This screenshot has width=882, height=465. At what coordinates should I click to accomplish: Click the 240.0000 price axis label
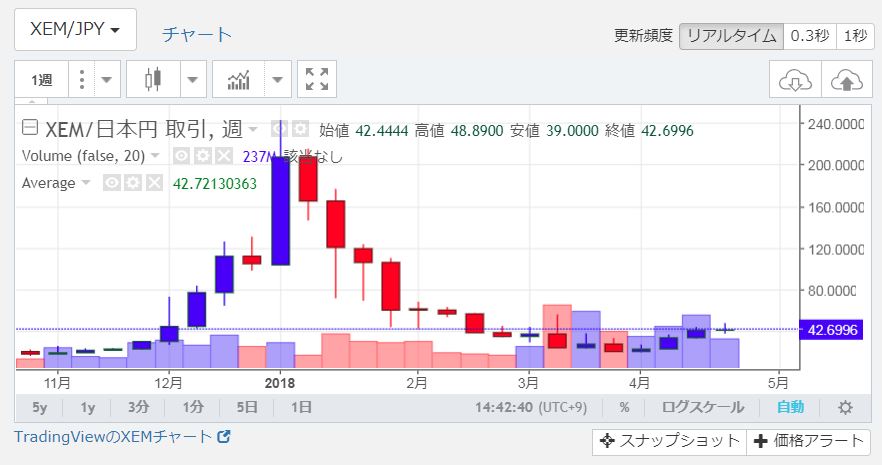[835, 124]
